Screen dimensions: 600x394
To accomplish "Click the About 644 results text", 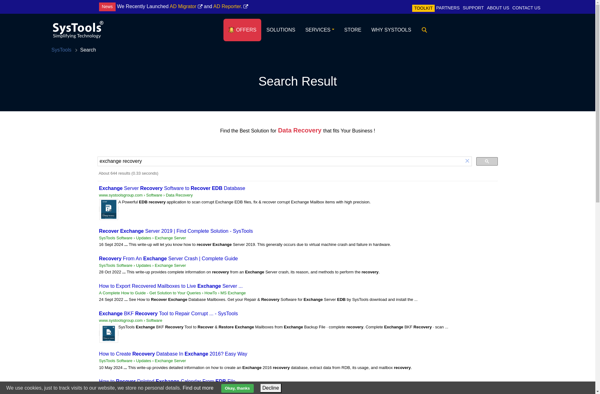I will (128, 173).
